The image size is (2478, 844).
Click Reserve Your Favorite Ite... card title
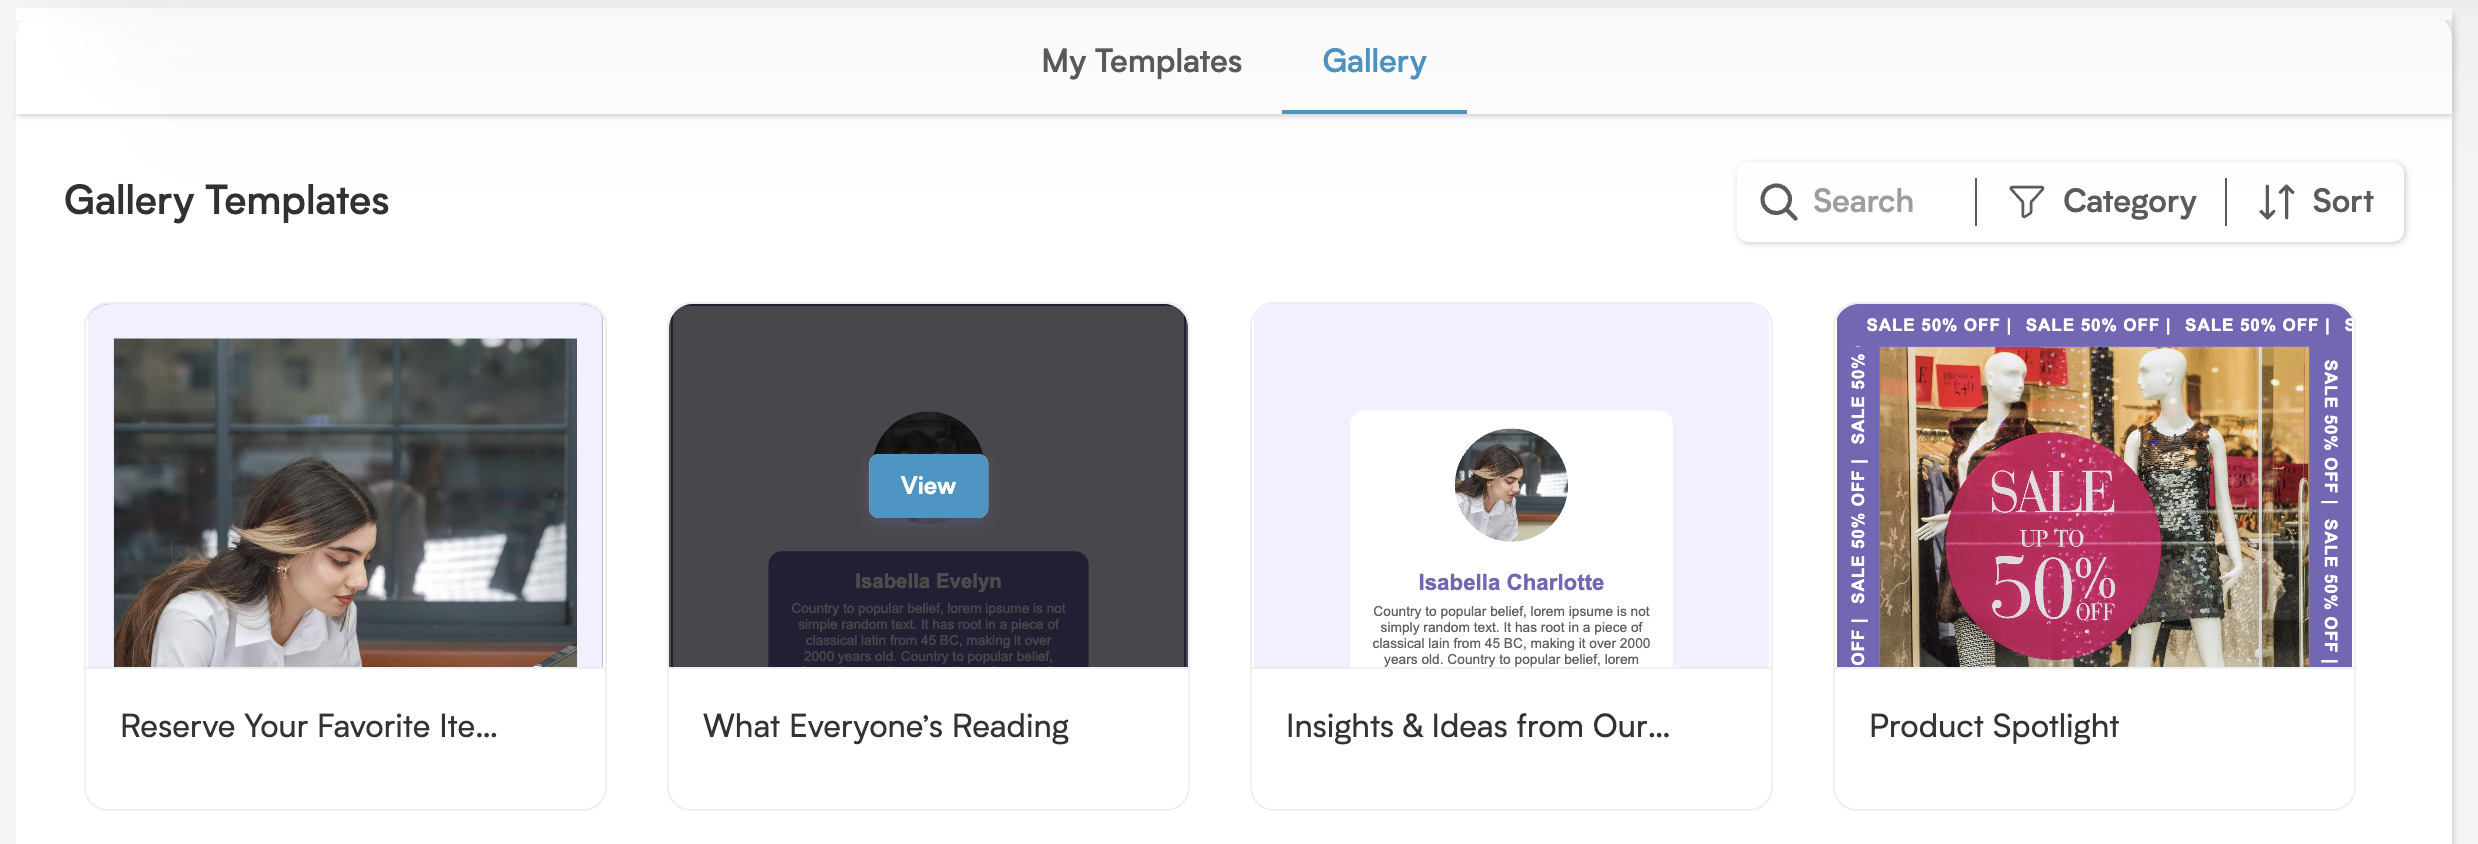pyautogui.click(x=309, y=726)
